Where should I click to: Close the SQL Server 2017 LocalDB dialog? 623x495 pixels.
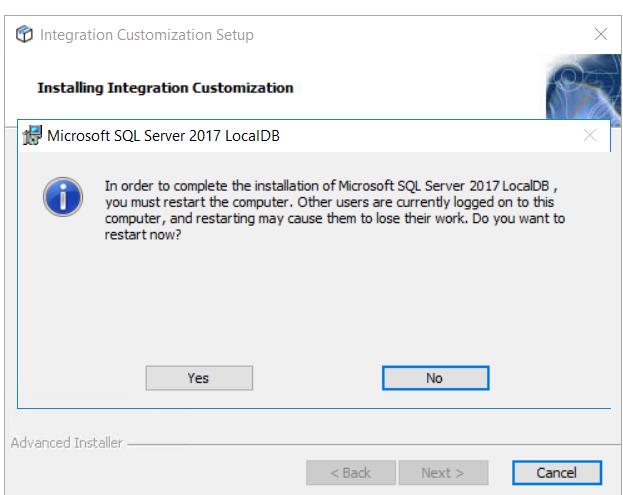point(589,135)
